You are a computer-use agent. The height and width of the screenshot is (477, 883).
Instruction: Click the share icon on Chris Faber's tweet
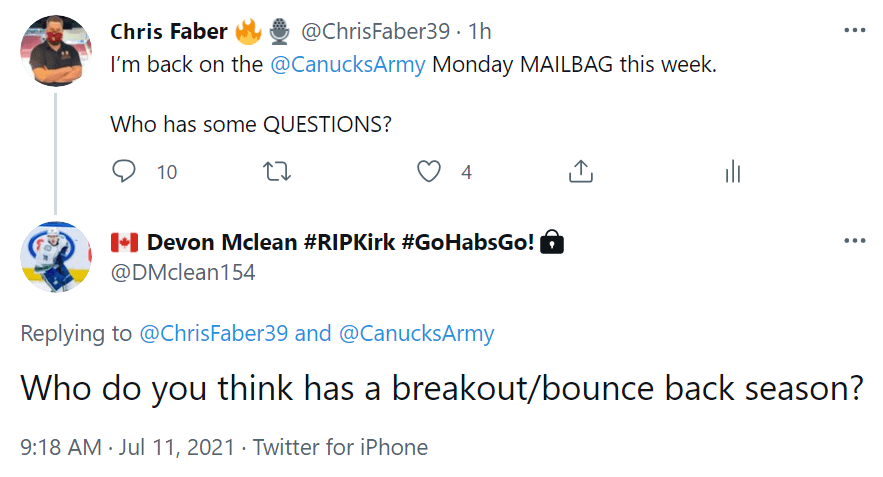pos(580,172)
